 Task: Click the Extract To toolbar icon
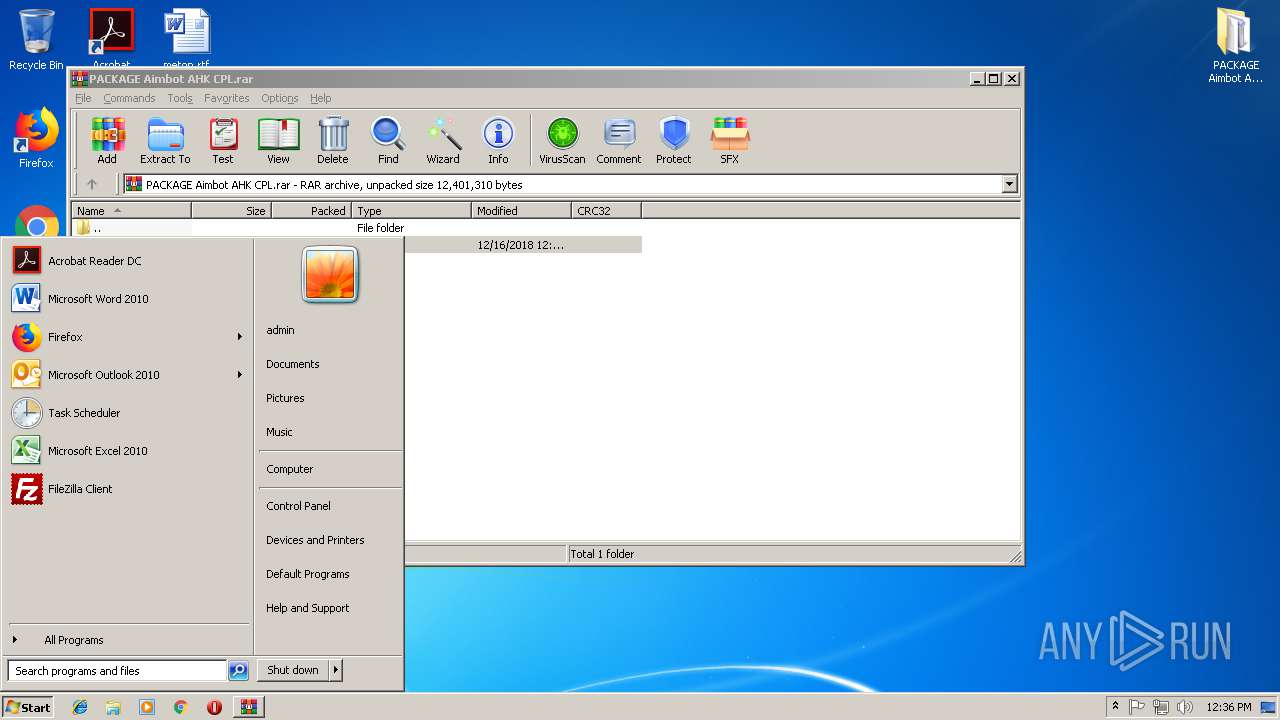(x=165, y=140)
